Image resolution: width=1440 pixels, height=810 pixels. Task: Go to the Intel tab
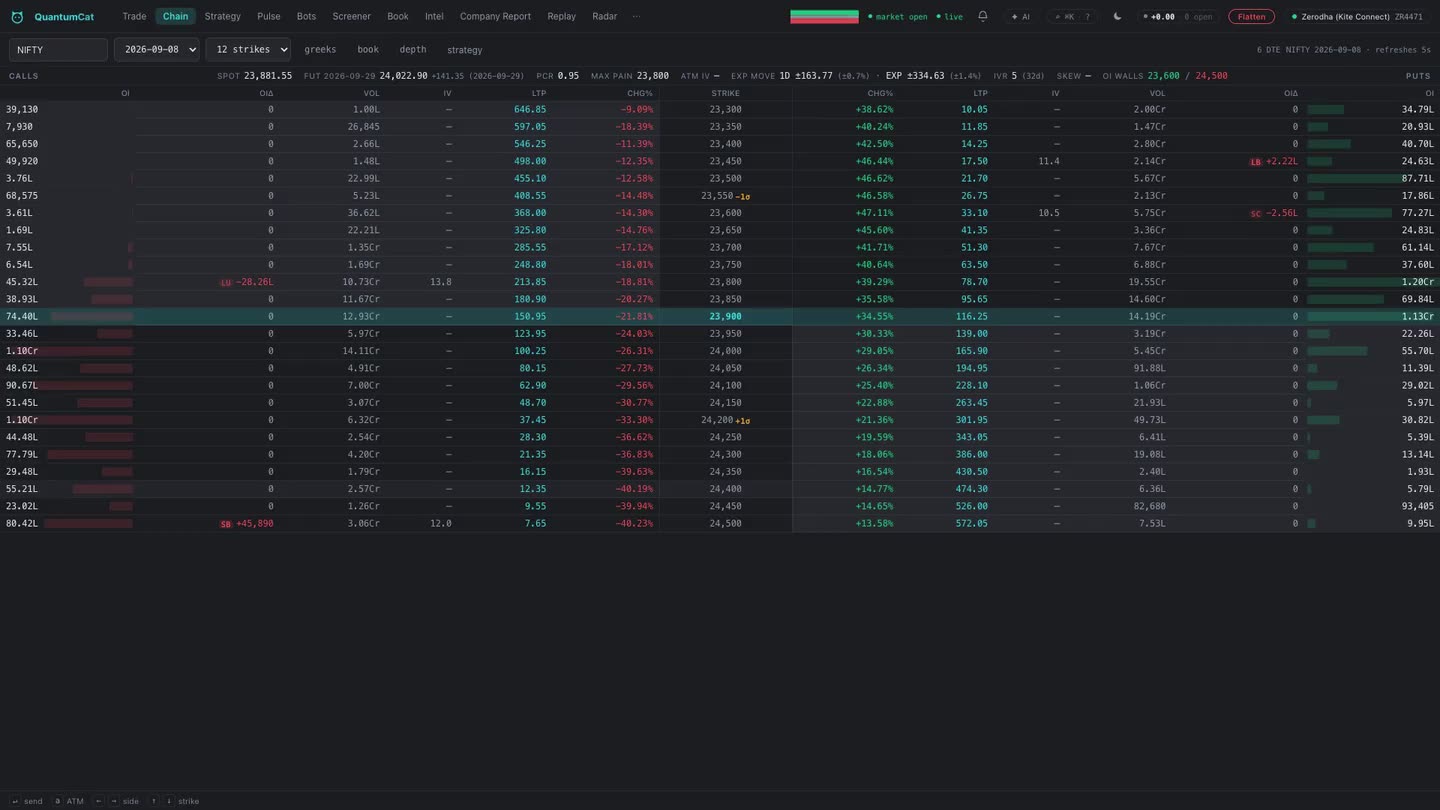coord(434,16)
